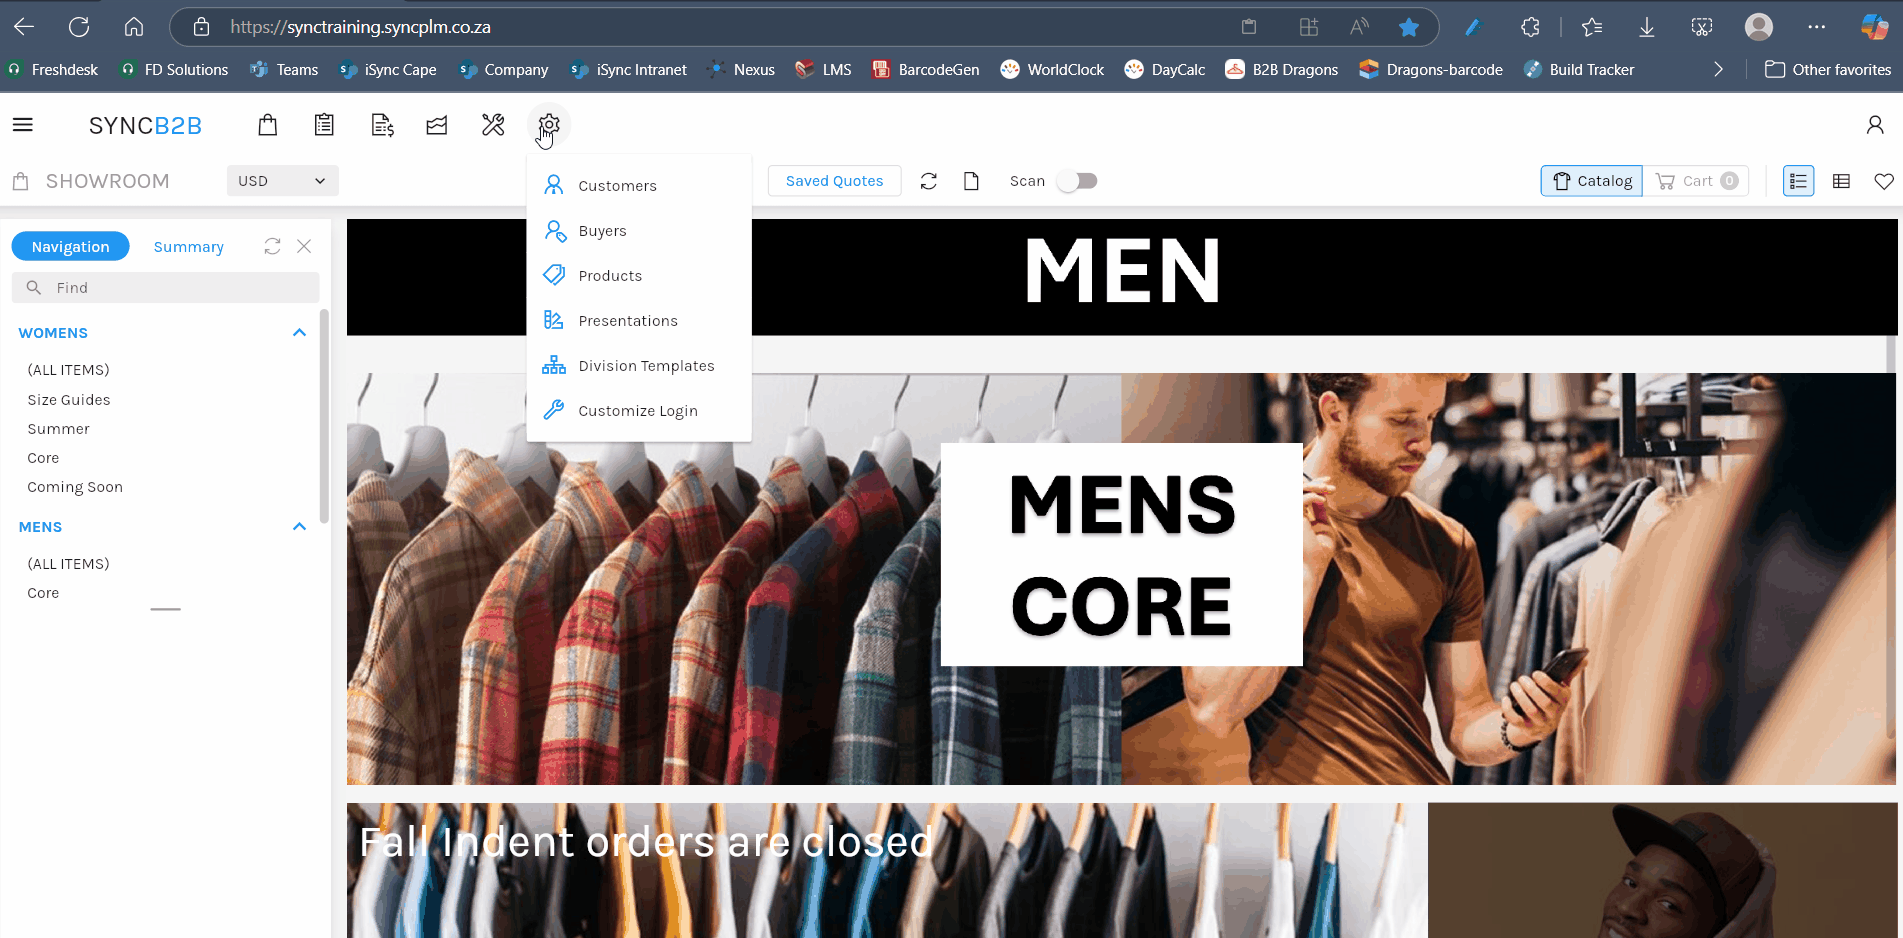Click the Catalog button
Image resolution: width=1903 pixels, height=938 pixels.
(1591, 181)
